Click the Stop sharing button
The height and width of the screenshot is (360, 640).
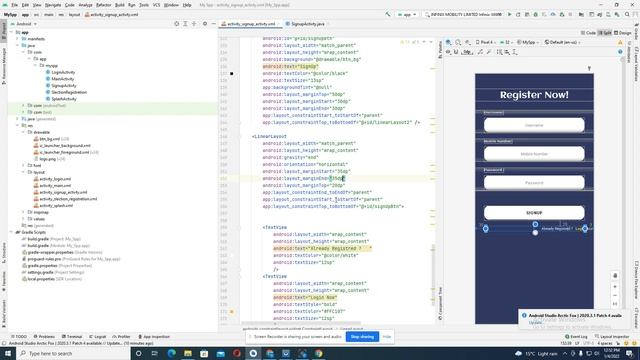[362, 336]
